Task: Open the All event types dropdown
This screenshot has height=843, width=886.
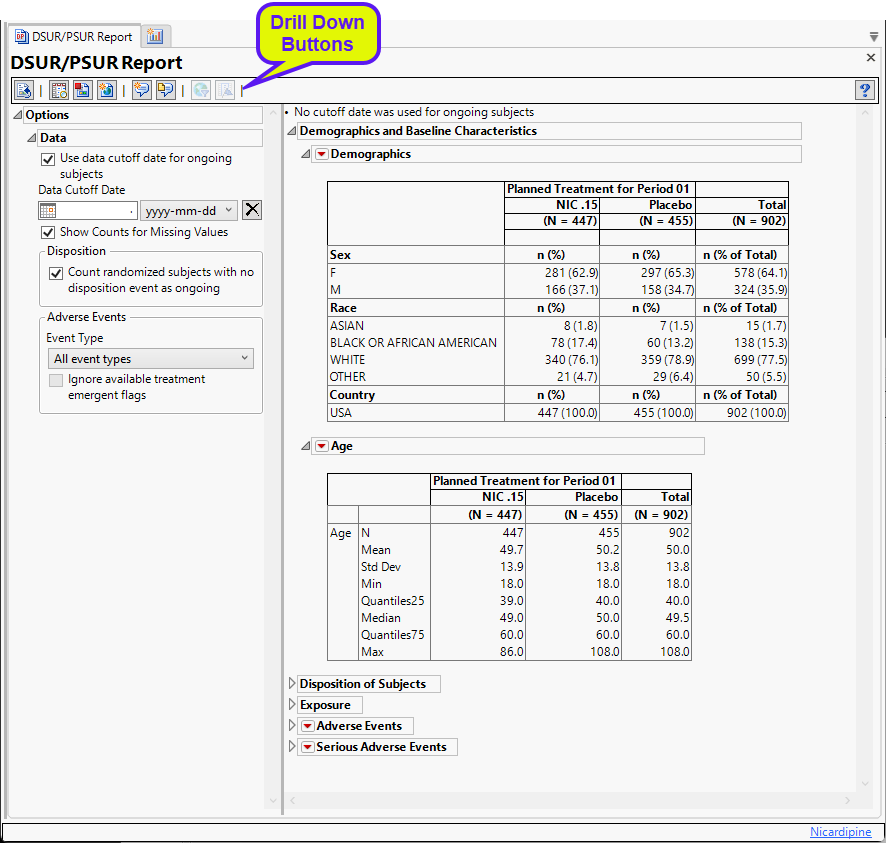Action: 150,358
